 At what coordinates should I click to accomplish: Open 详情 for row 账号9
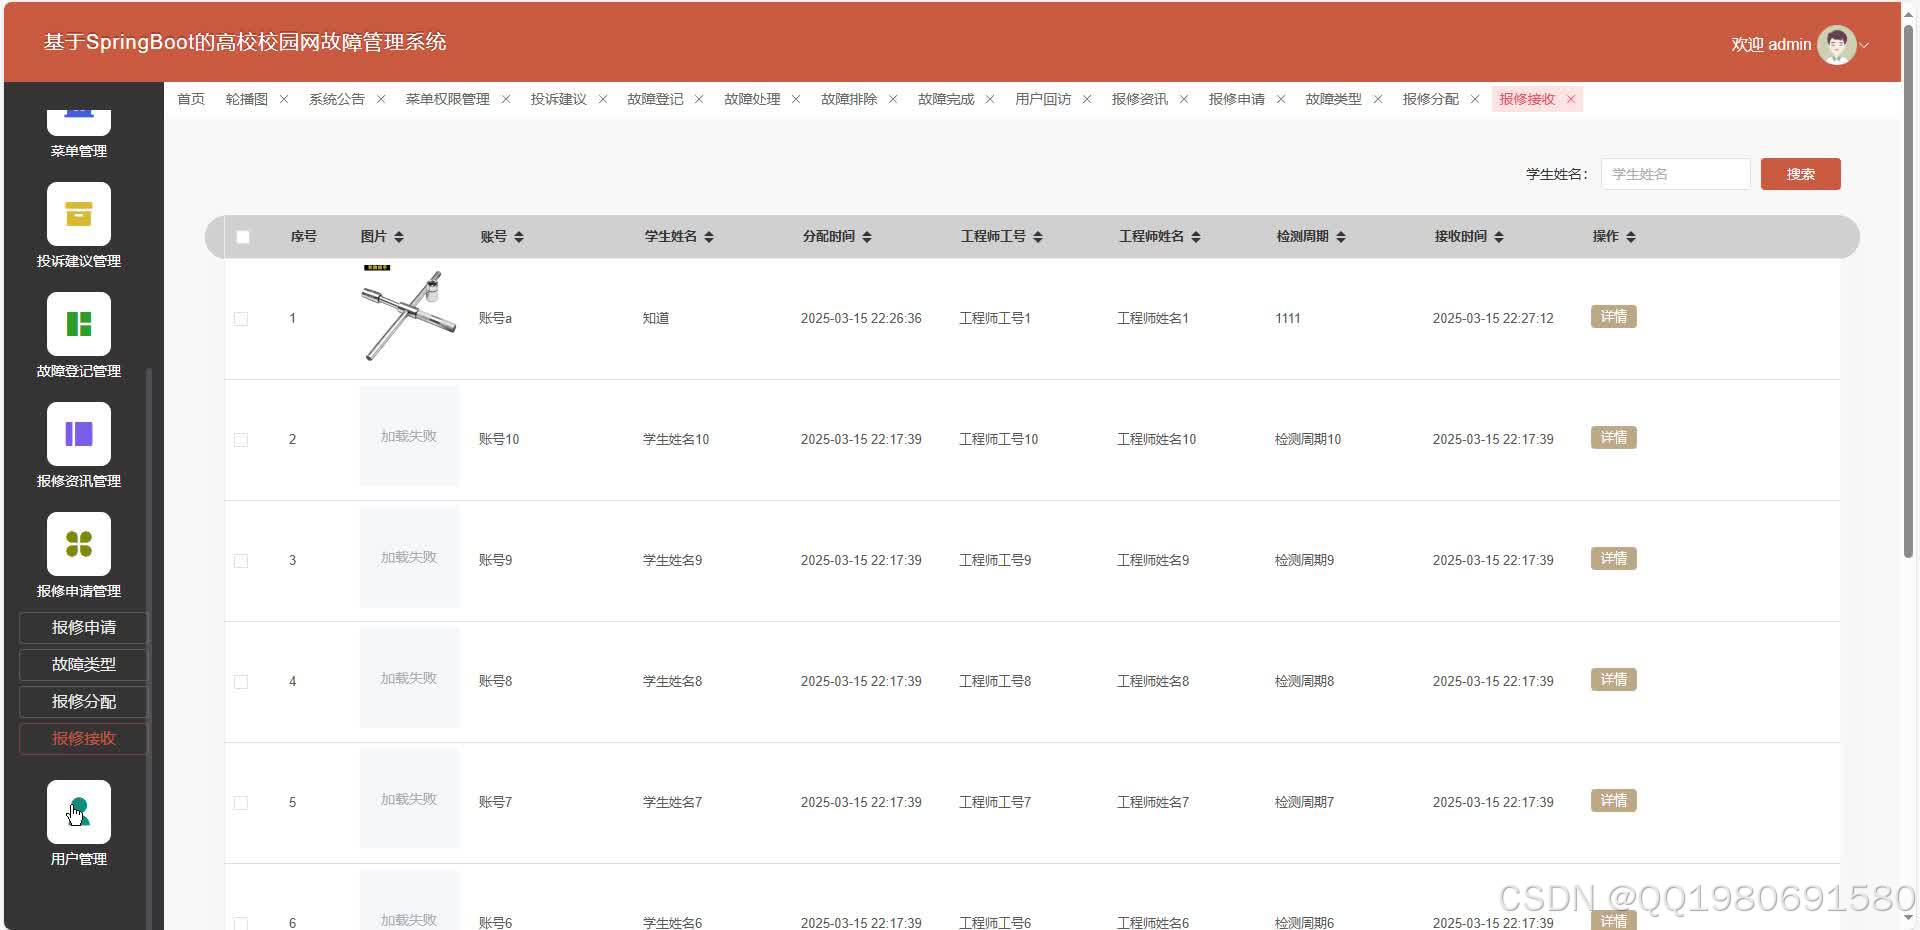click(x=1613, y=559)
